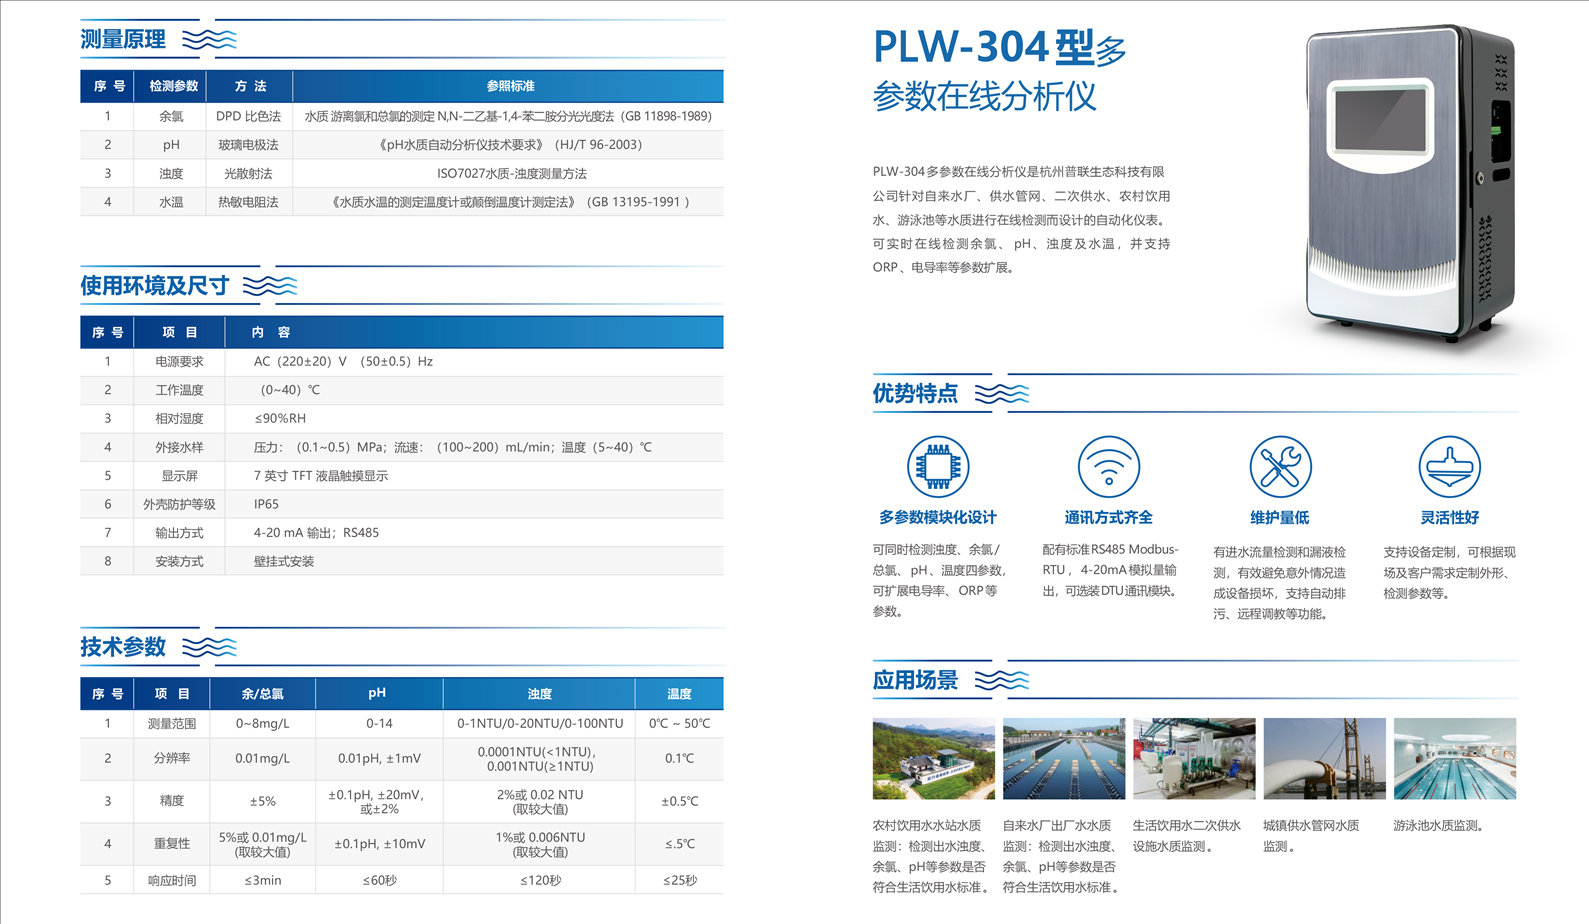Click the 参数在线分析仪 subtitle
The height and width of the screenshot is (924, 1589).
(984, 96)
